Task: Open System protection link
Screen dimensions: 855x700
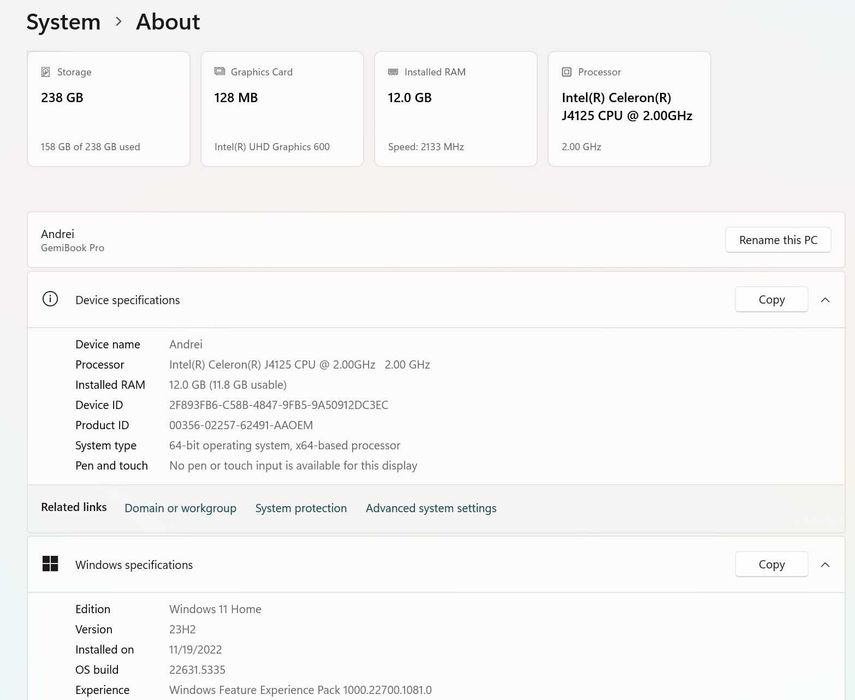Action: 301,508
